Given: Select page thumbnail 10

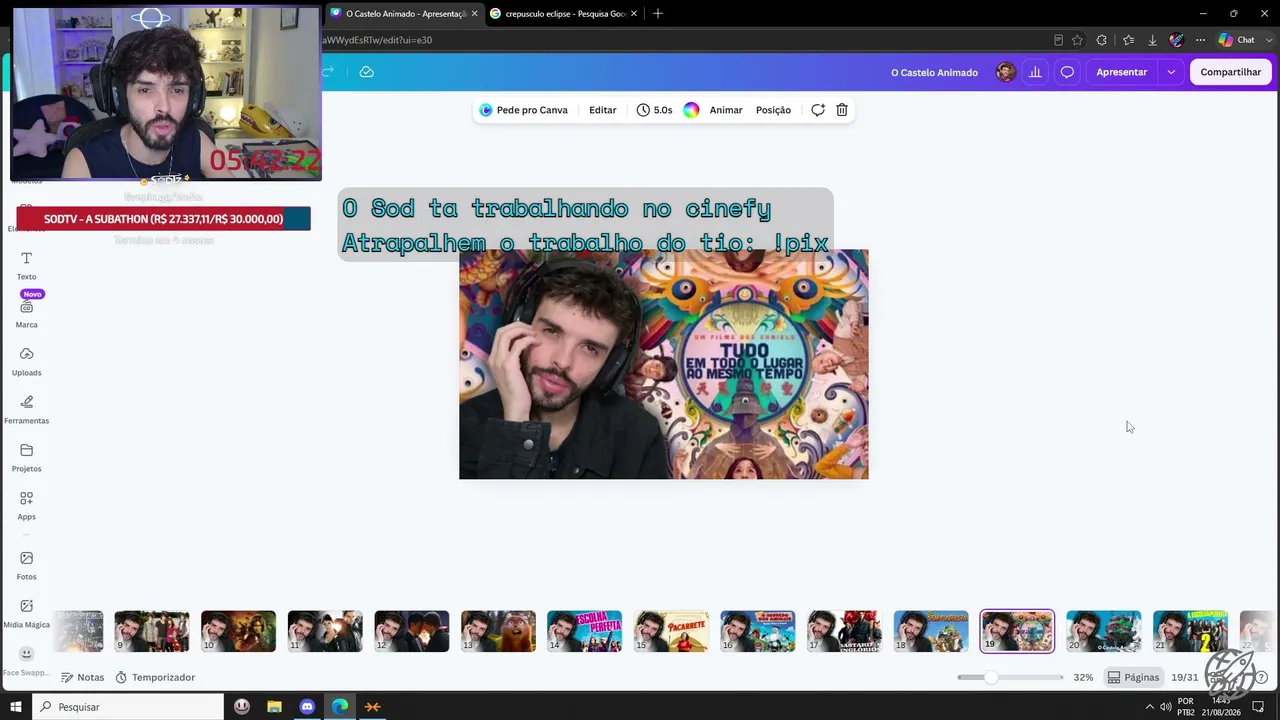Looking at the screenshot, I should pos(239,632).
